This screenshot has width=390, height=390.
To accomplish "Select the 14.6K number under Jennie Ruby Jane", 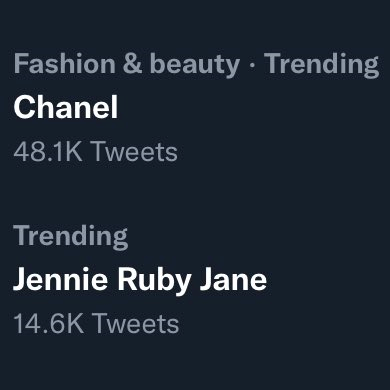I will tap(48, 323).
